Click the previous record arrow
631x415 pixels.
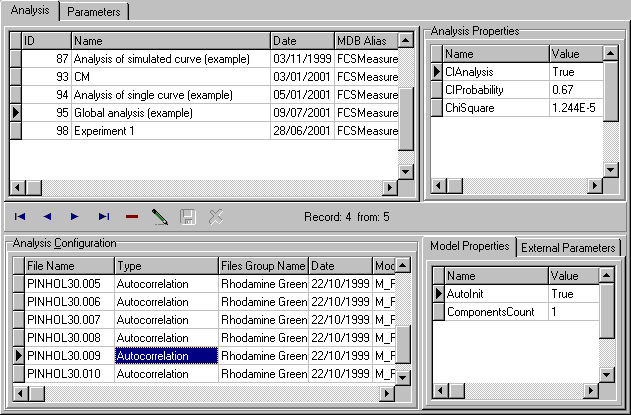point(47,216)
